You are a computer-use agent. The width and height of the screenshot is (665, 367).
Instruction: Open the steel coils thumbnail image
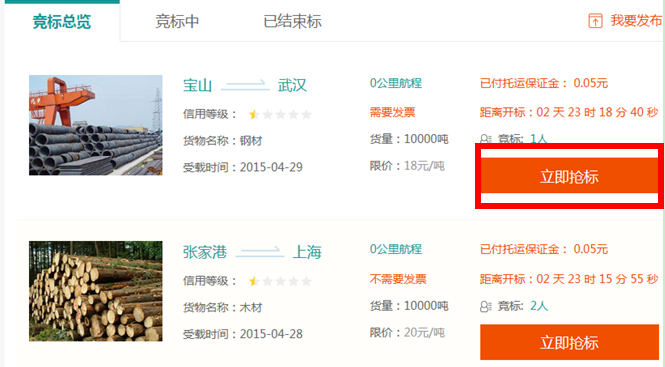pyautogui.click(x=95, y=125)
